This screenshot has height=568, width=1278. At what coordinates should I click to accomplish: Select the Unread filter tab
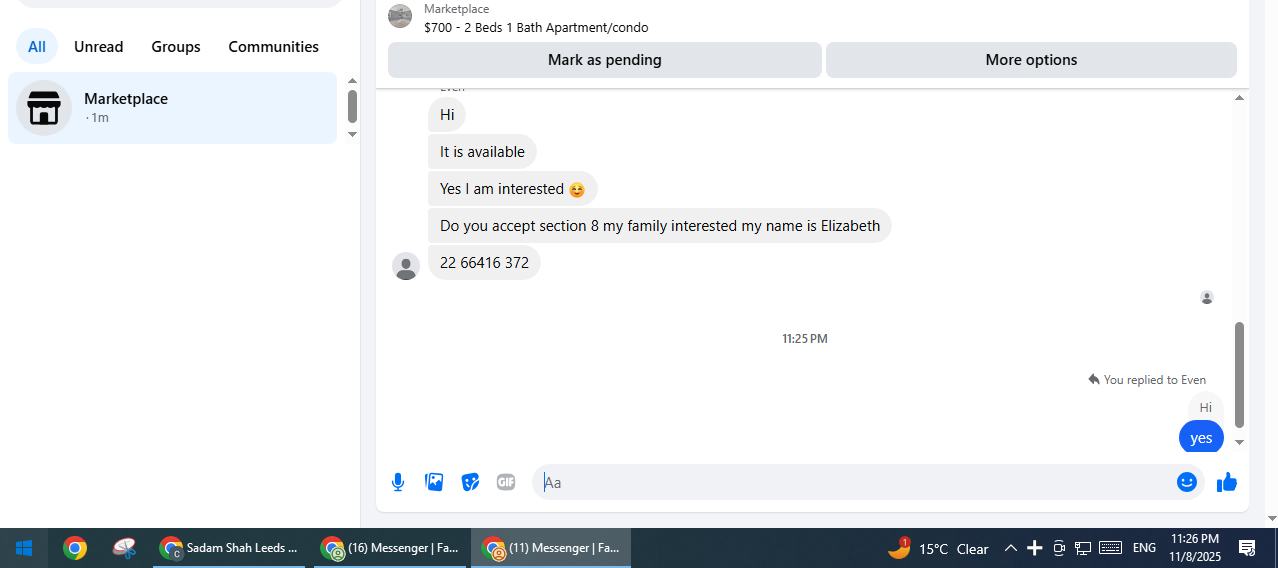[x=99, y=47]
